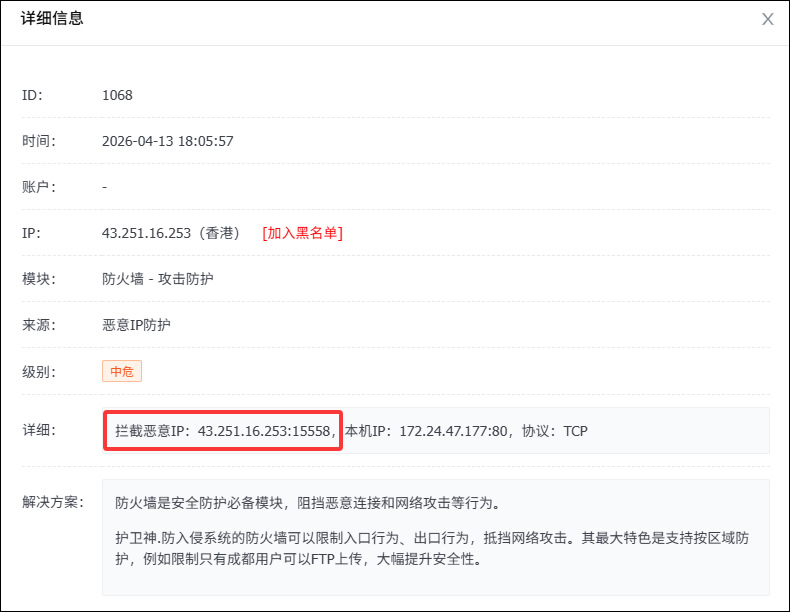Click the paragraph beginning 护卫神.防入侵系统

click(x=432, y=549)
